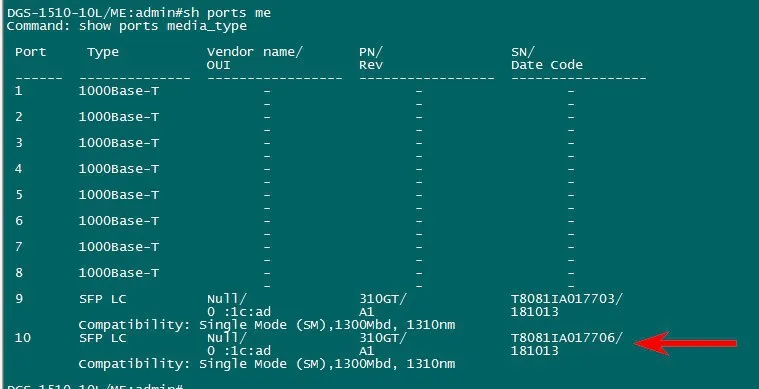Click the 'PN/' column header

(371, 52)
